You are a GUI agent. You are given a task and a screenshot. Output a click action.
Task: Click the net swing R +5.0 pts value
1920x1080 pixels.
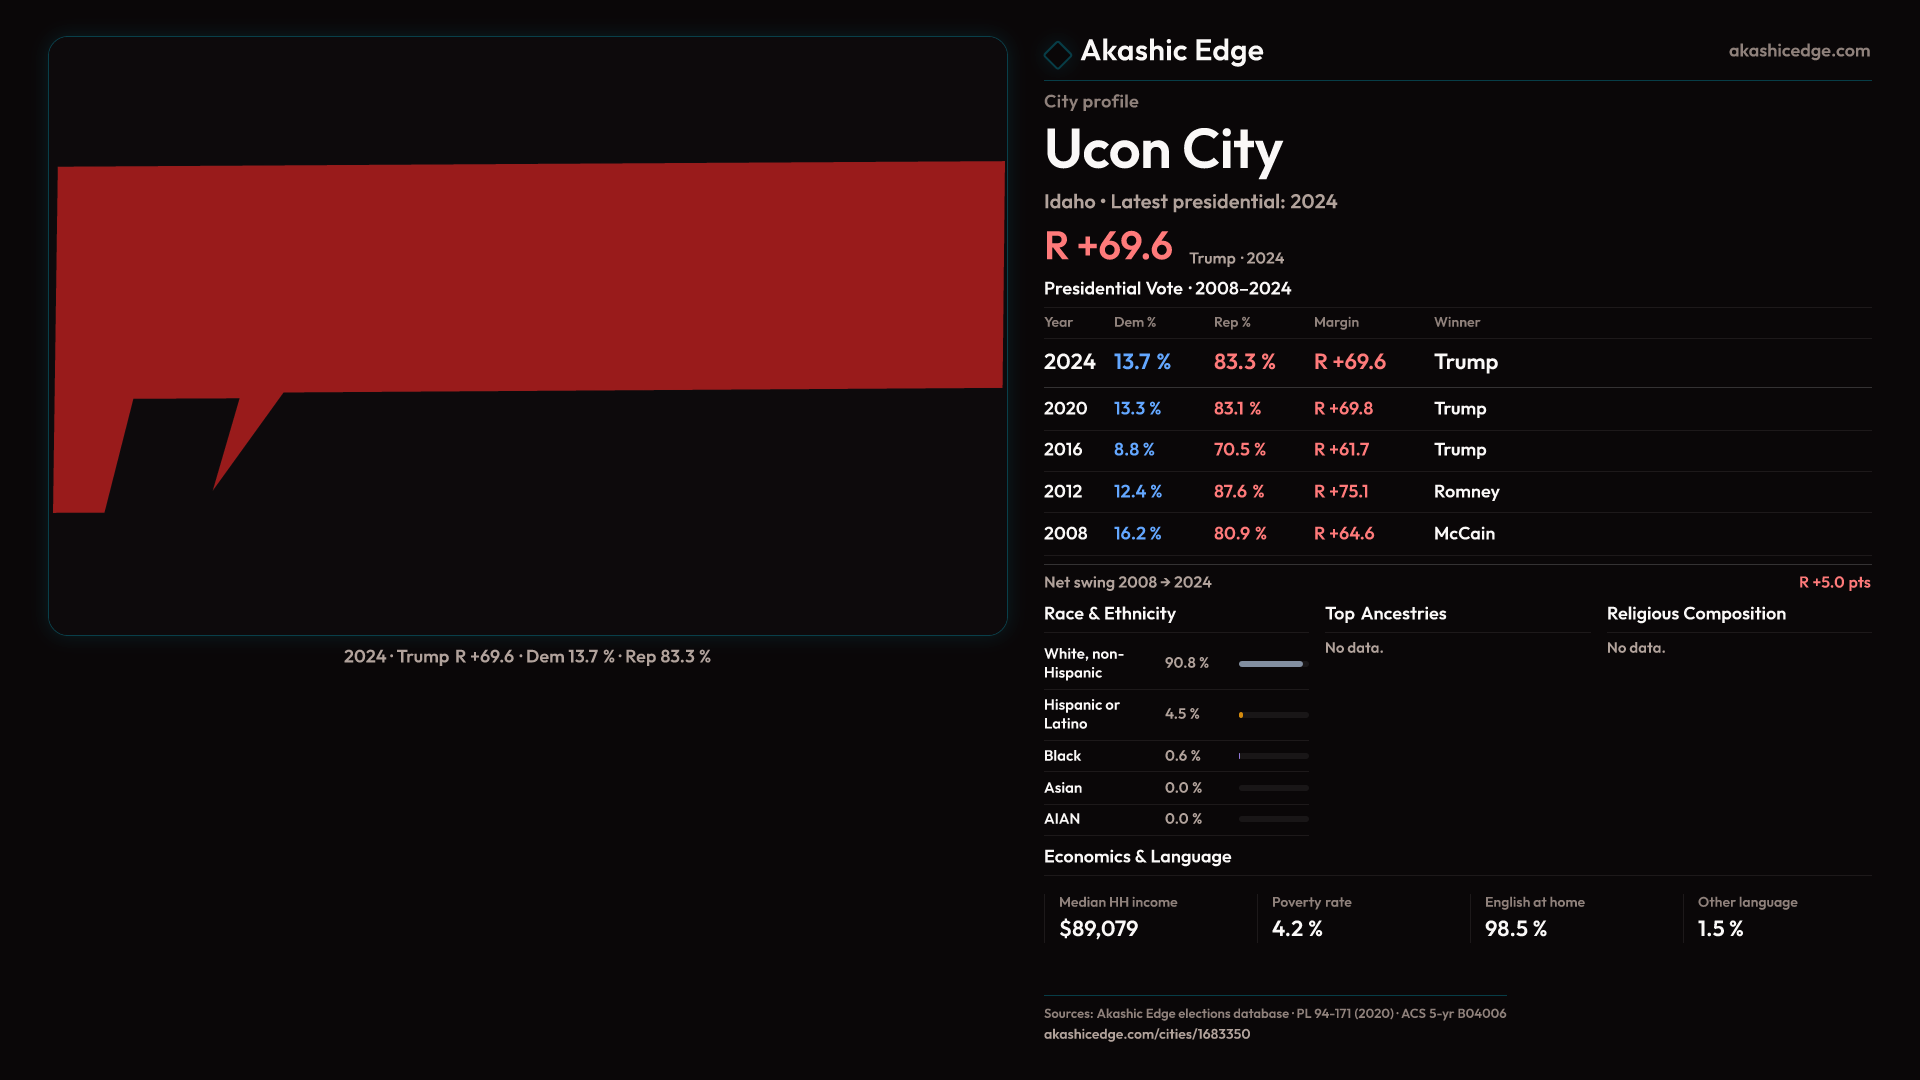pyautogui.click(x=1833, y=582)
